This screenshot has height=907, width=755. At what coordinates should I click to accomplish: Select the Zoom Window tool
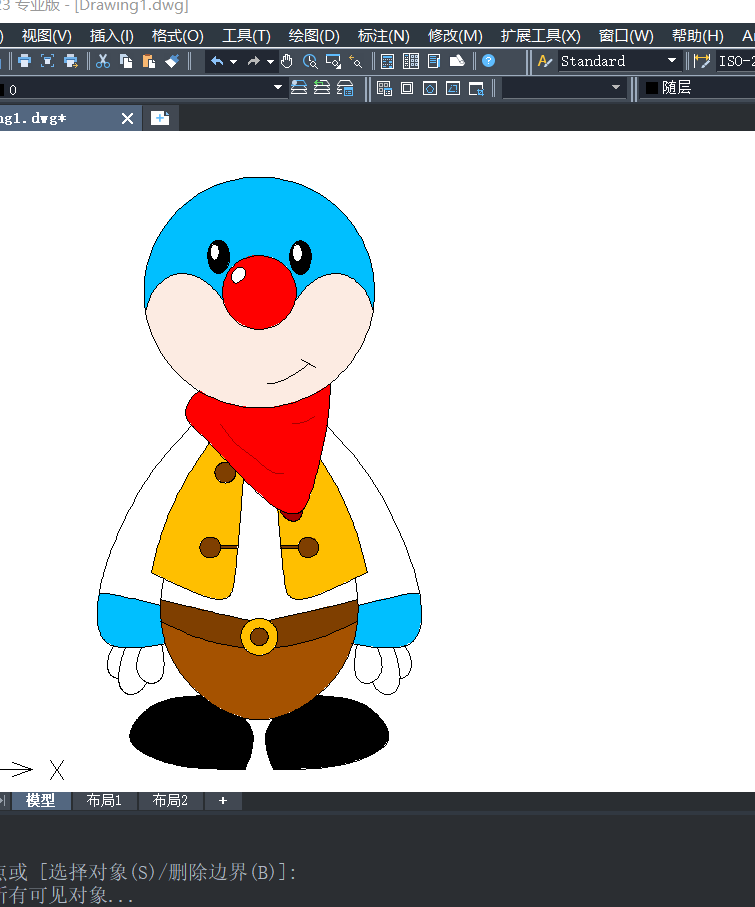pyautogui.click(x=333, y=61)
